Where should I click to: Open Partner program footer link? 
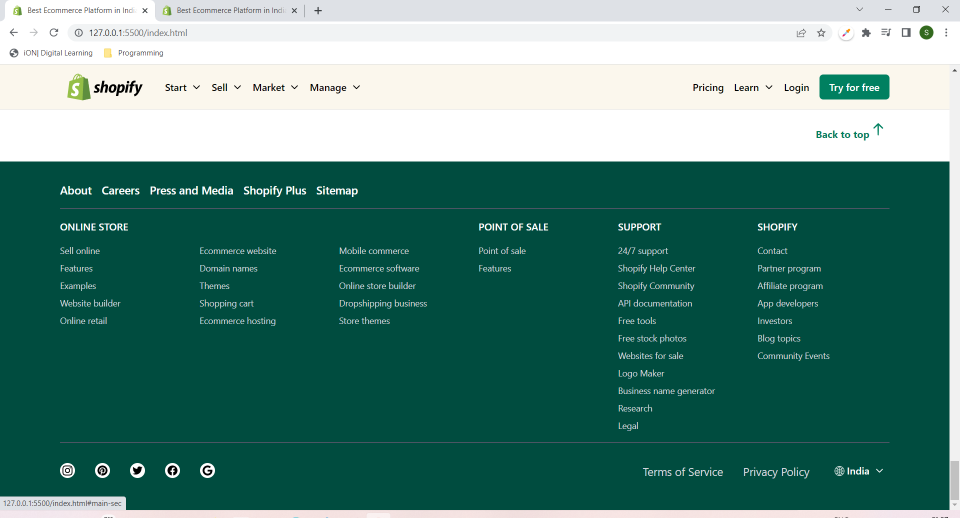tap(789, 268)
